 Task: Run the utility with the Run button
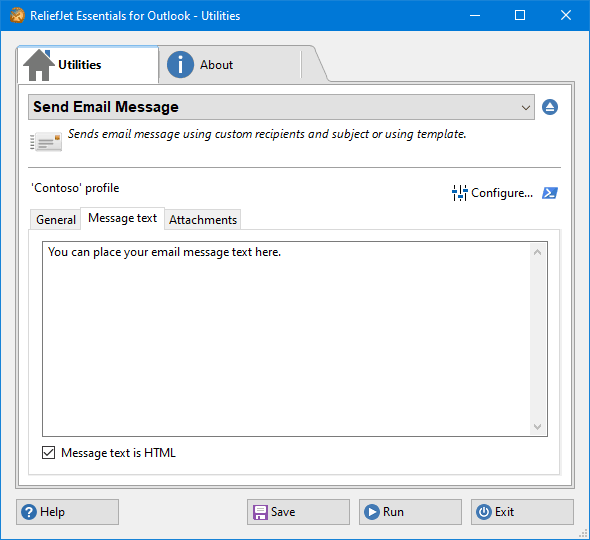click(410, 512)
